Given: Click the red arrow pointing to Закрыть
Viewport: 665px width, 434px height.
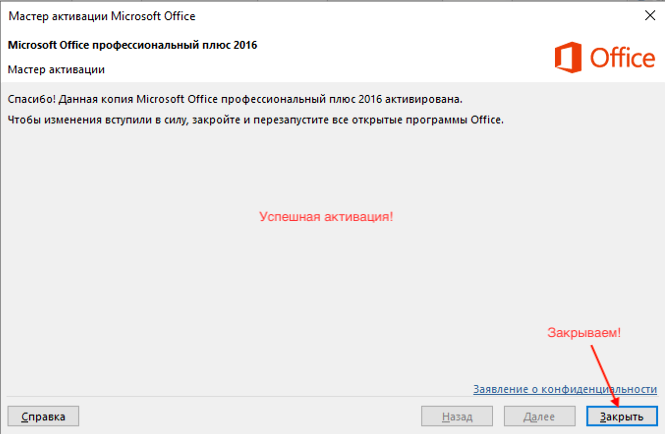Looking at the screenshot, I should [605, 376].
